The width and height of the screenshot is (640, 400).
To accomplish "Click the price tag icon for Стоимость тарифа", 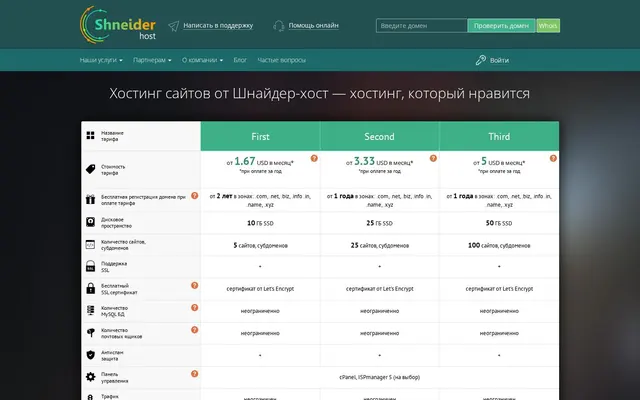I will click(91, 169).
